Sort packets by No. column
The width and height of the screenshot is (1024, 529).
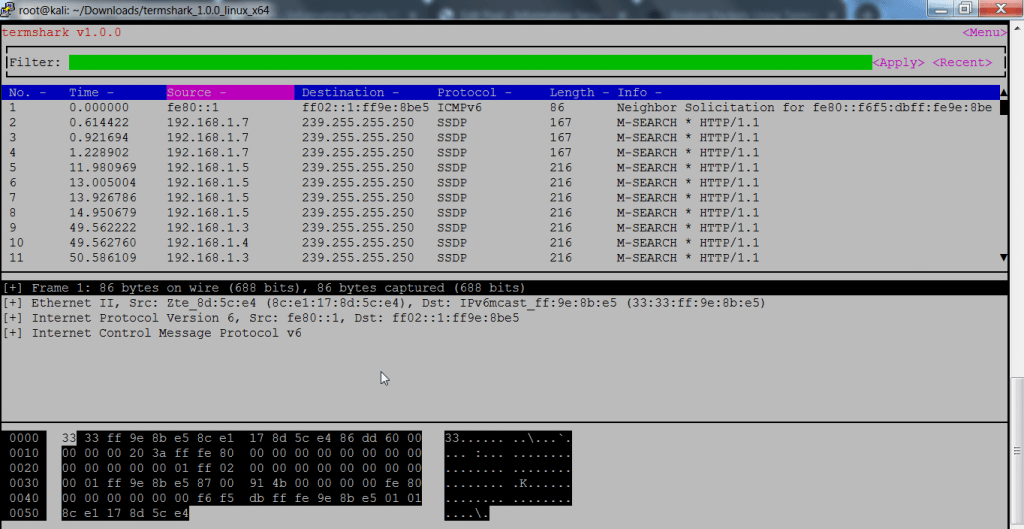point(27,93)
